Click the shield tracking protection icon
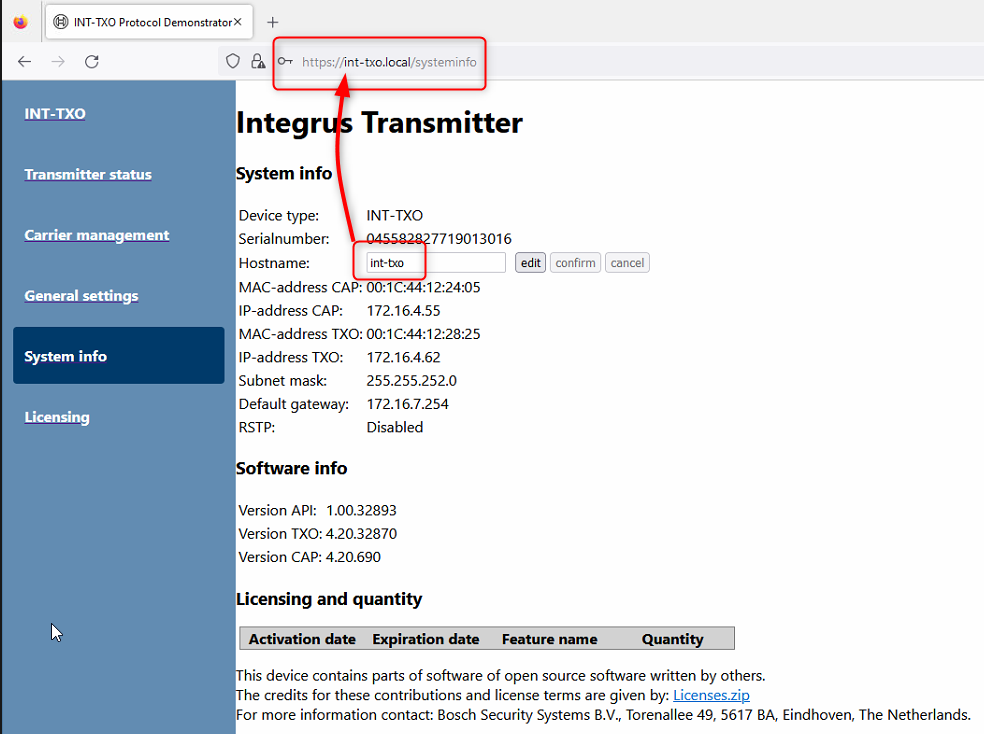This screenshot has height=734, width=984. click(x=233, y=62)
